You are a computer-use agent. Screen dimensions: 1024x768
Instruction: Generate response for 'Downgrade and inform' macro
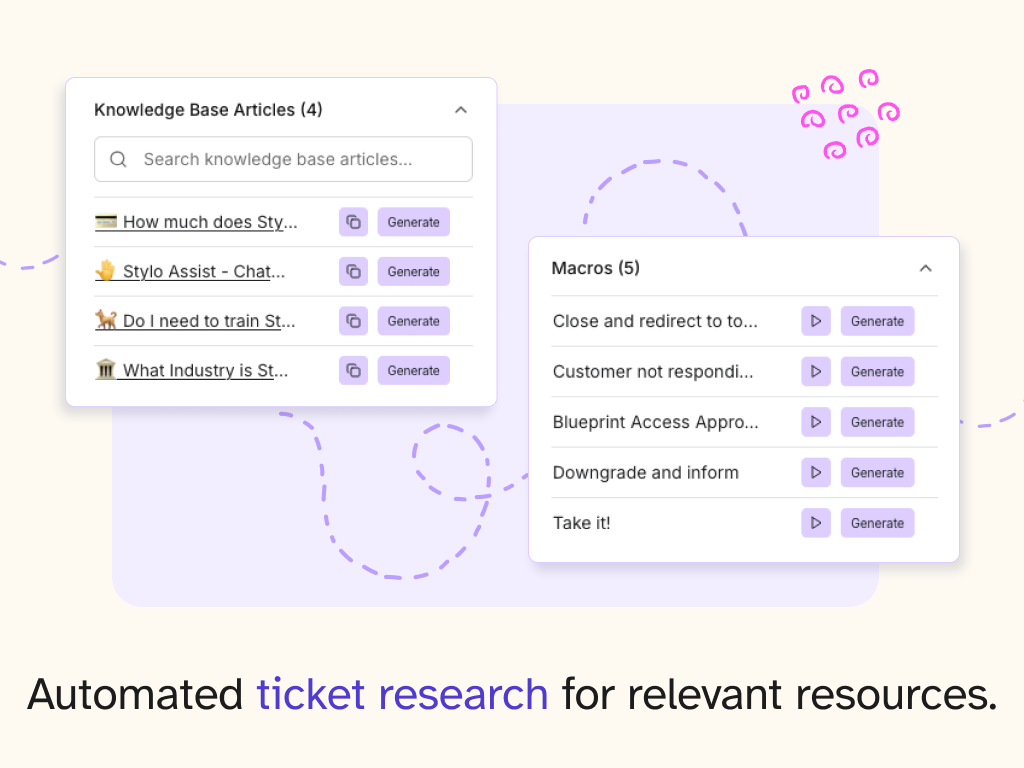[877, 472]
